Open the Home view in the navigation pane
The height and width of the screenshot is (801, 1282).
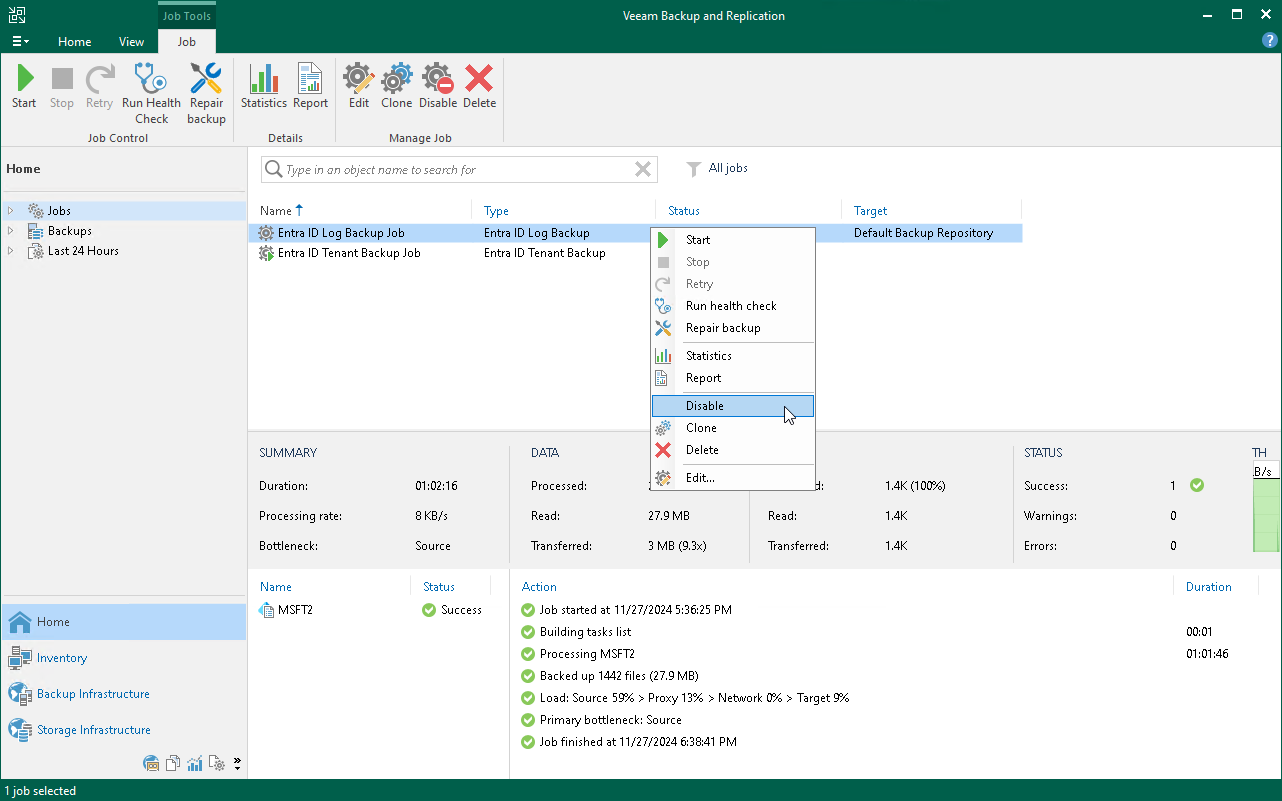[124, 622]
